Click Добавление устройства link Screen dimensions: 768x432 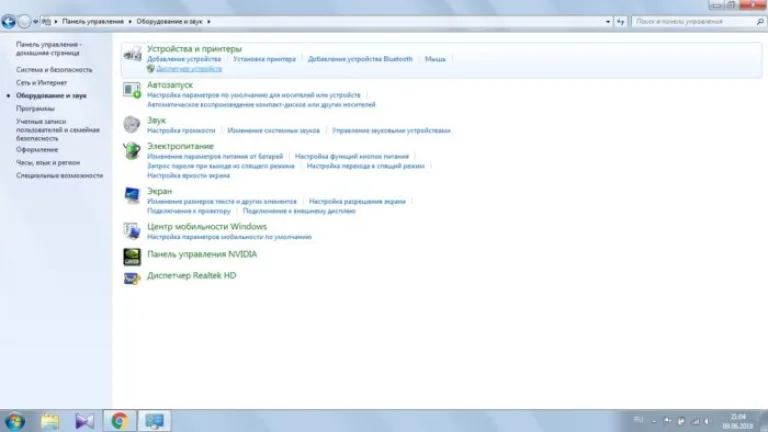pos(184,59)
